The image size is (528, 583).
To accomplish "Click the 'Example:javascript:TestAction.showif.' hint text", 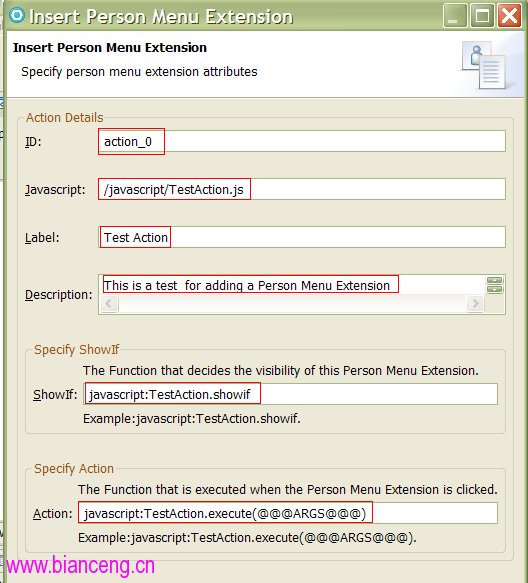I will pos(191,419).
